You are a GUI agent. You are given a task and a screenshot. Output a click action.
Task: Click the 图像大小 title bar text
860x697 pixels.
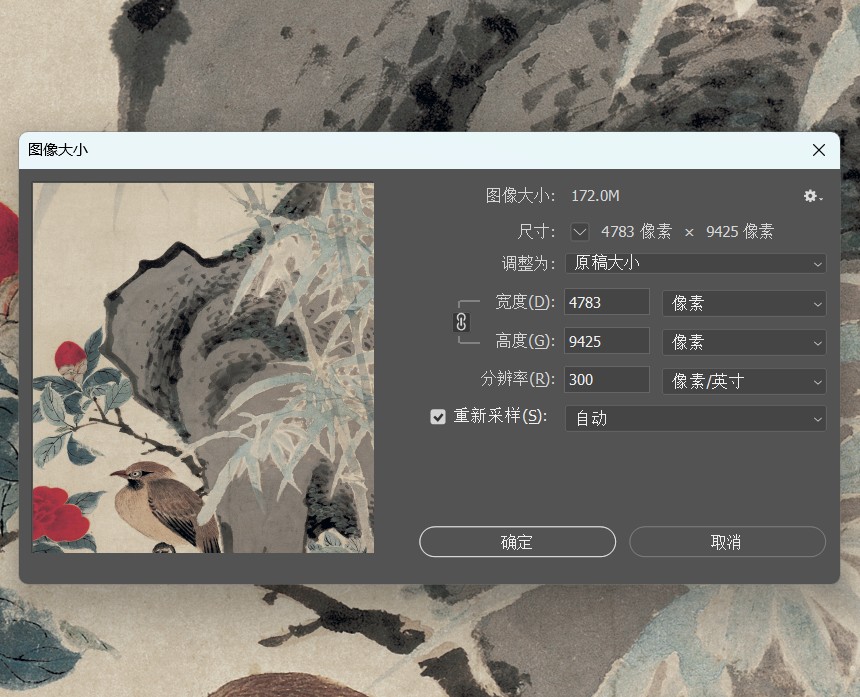tap(58, 150)
